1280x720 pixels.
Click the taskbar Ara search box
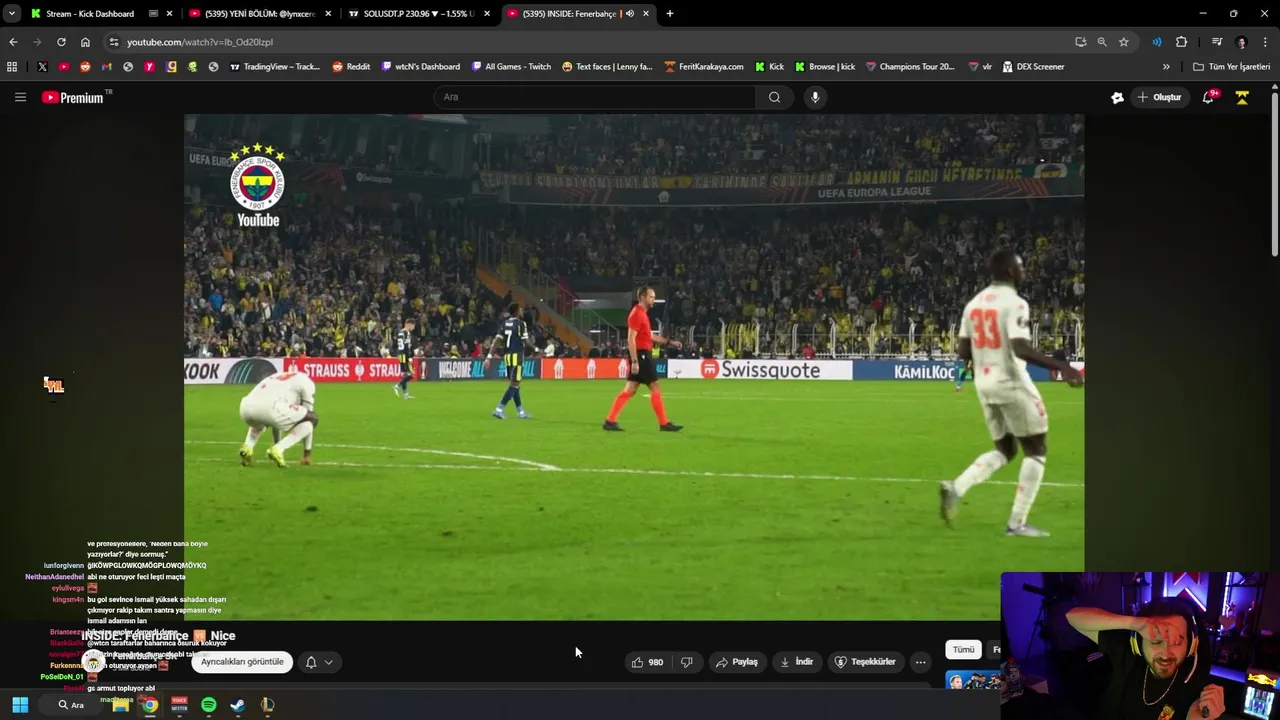click(71, 705)
